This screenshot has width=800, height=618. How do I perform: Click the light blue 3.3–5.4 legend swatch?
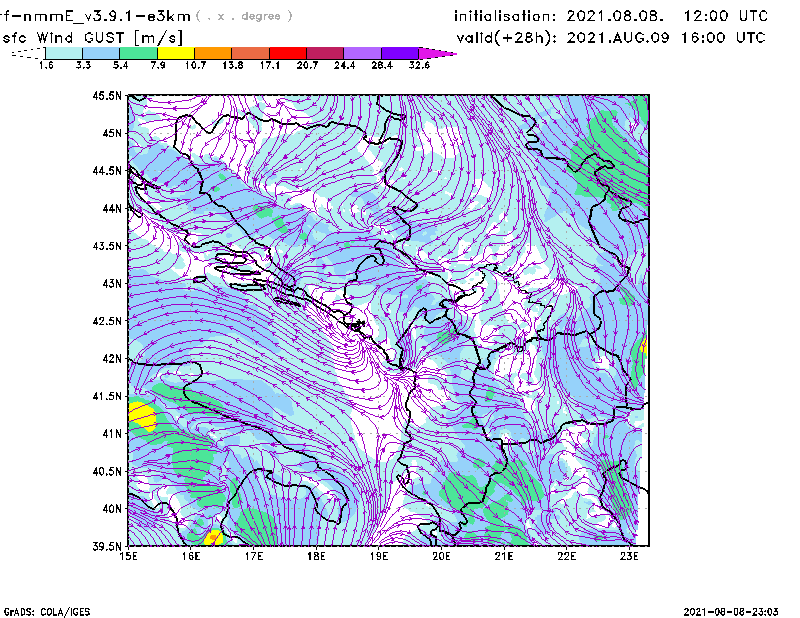point(101,53)
